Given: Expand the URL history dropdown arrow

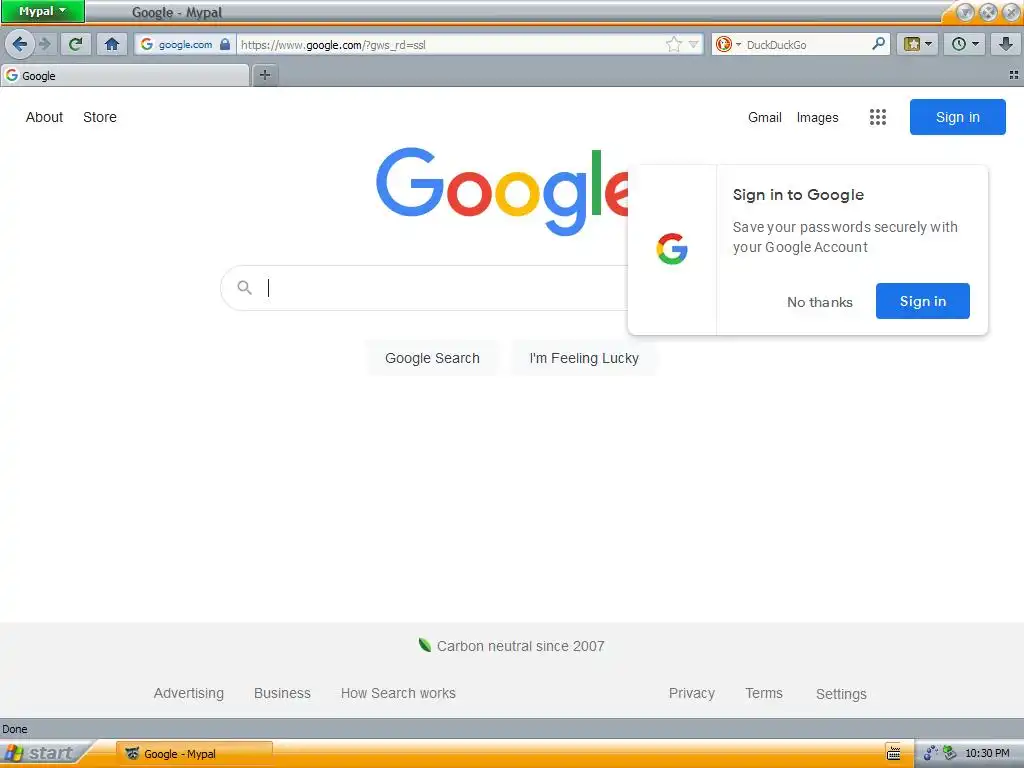Looking at the screenshot, I should [693, 44].
